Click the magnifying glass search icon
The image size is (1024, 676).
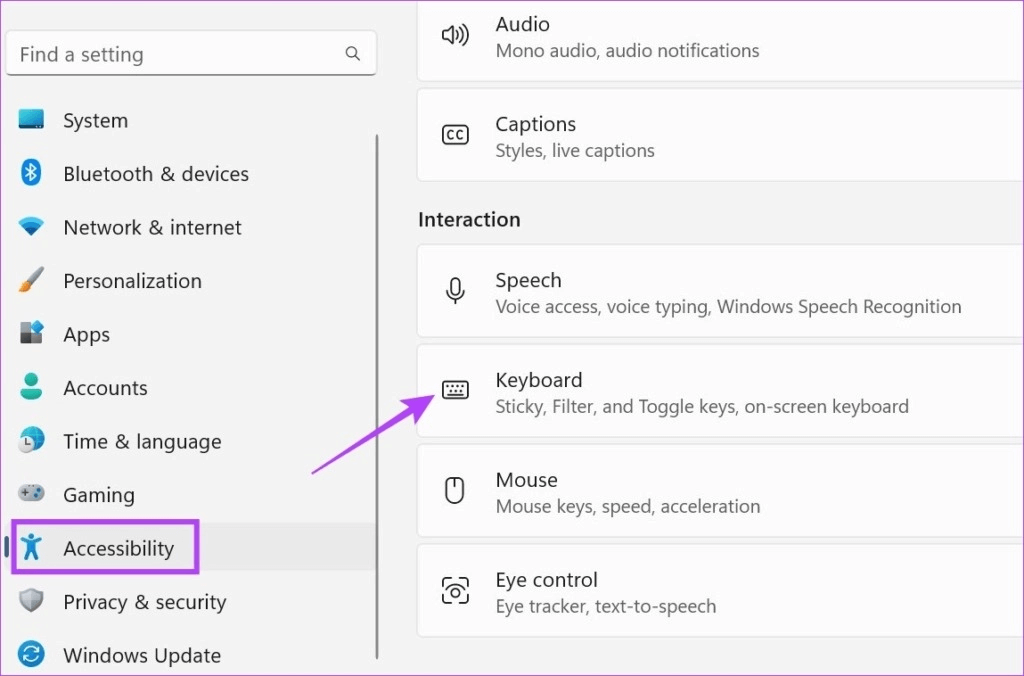click(352, 53)
